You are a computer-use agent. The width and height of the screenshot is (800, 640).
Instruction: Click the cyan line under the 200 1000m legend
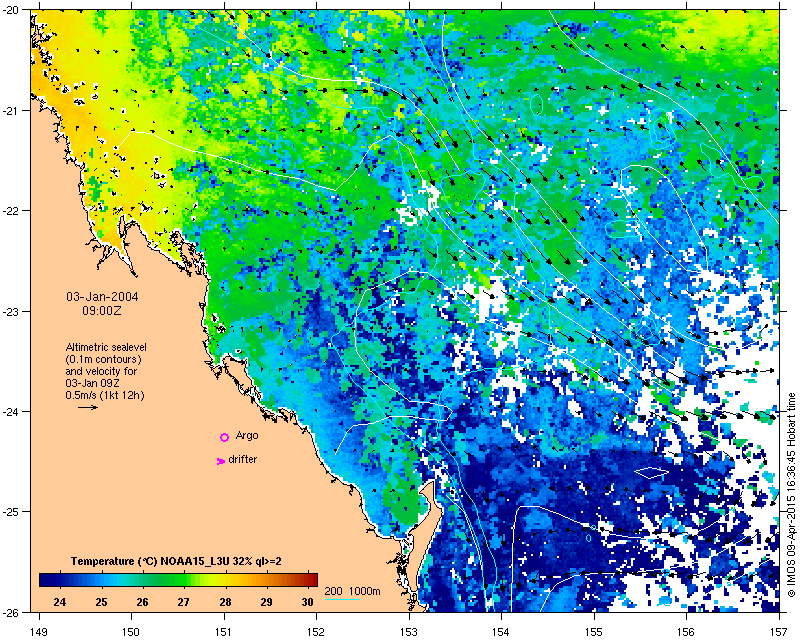pyautogui.click(x=342, y=599)
